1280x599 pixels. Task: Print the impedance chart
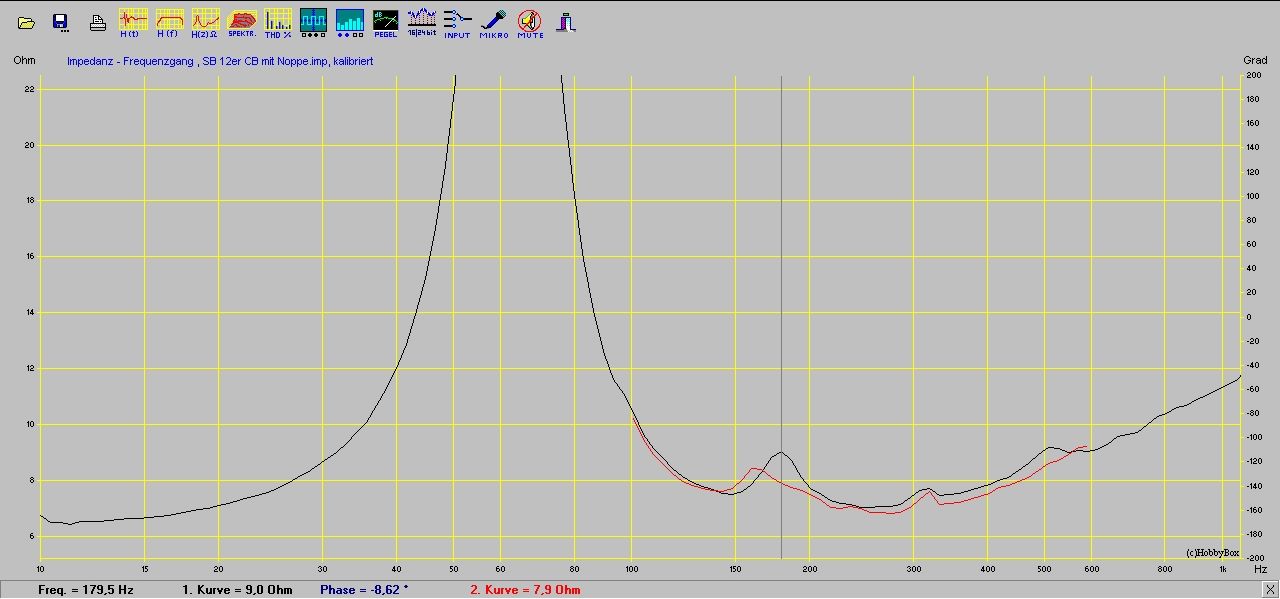(97, 22)
